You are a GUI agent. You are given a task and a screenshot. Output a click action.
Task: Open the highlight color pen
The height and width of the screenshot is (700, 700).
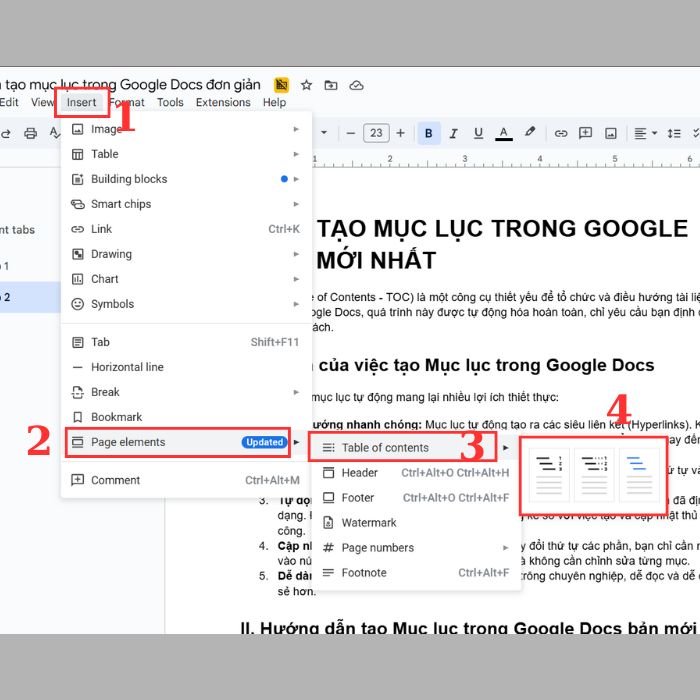[x=529, y=132]
